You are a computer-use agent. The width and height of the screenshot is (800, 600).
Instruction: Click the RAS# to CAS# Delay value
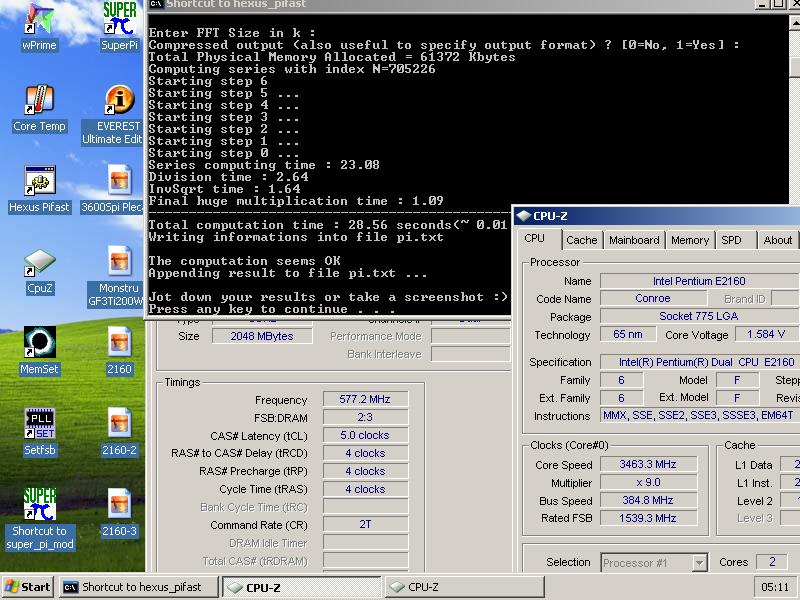(x=365, y=453)
